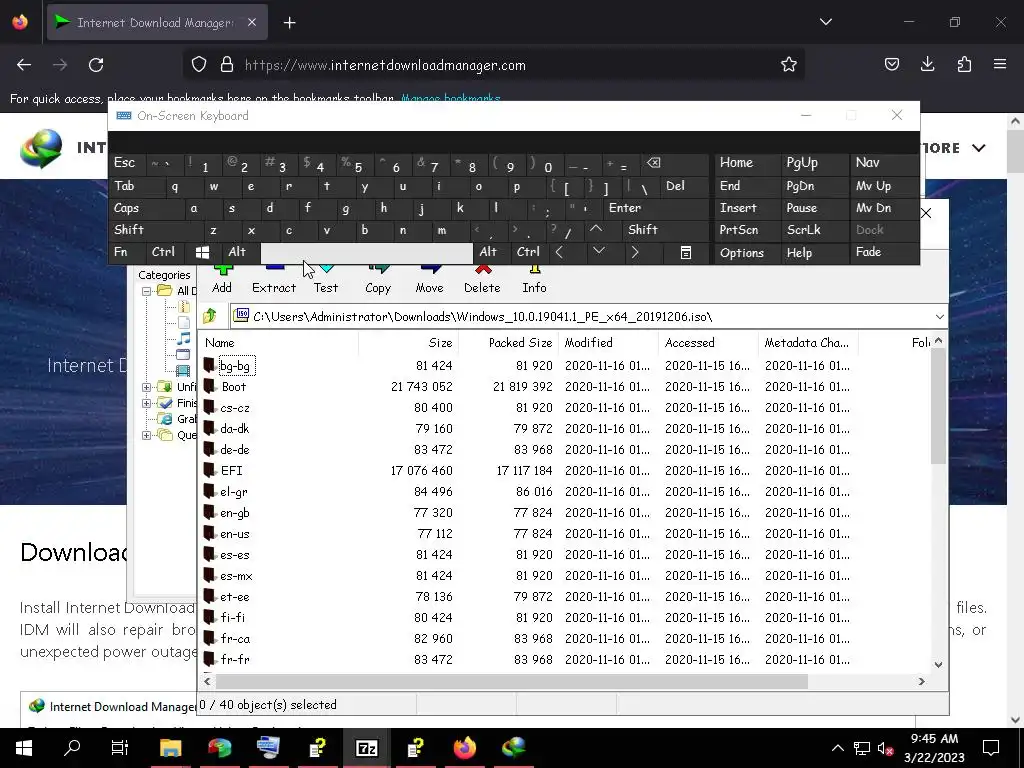Click the Help key on On-Screen Keyboard

click(815, 252)
